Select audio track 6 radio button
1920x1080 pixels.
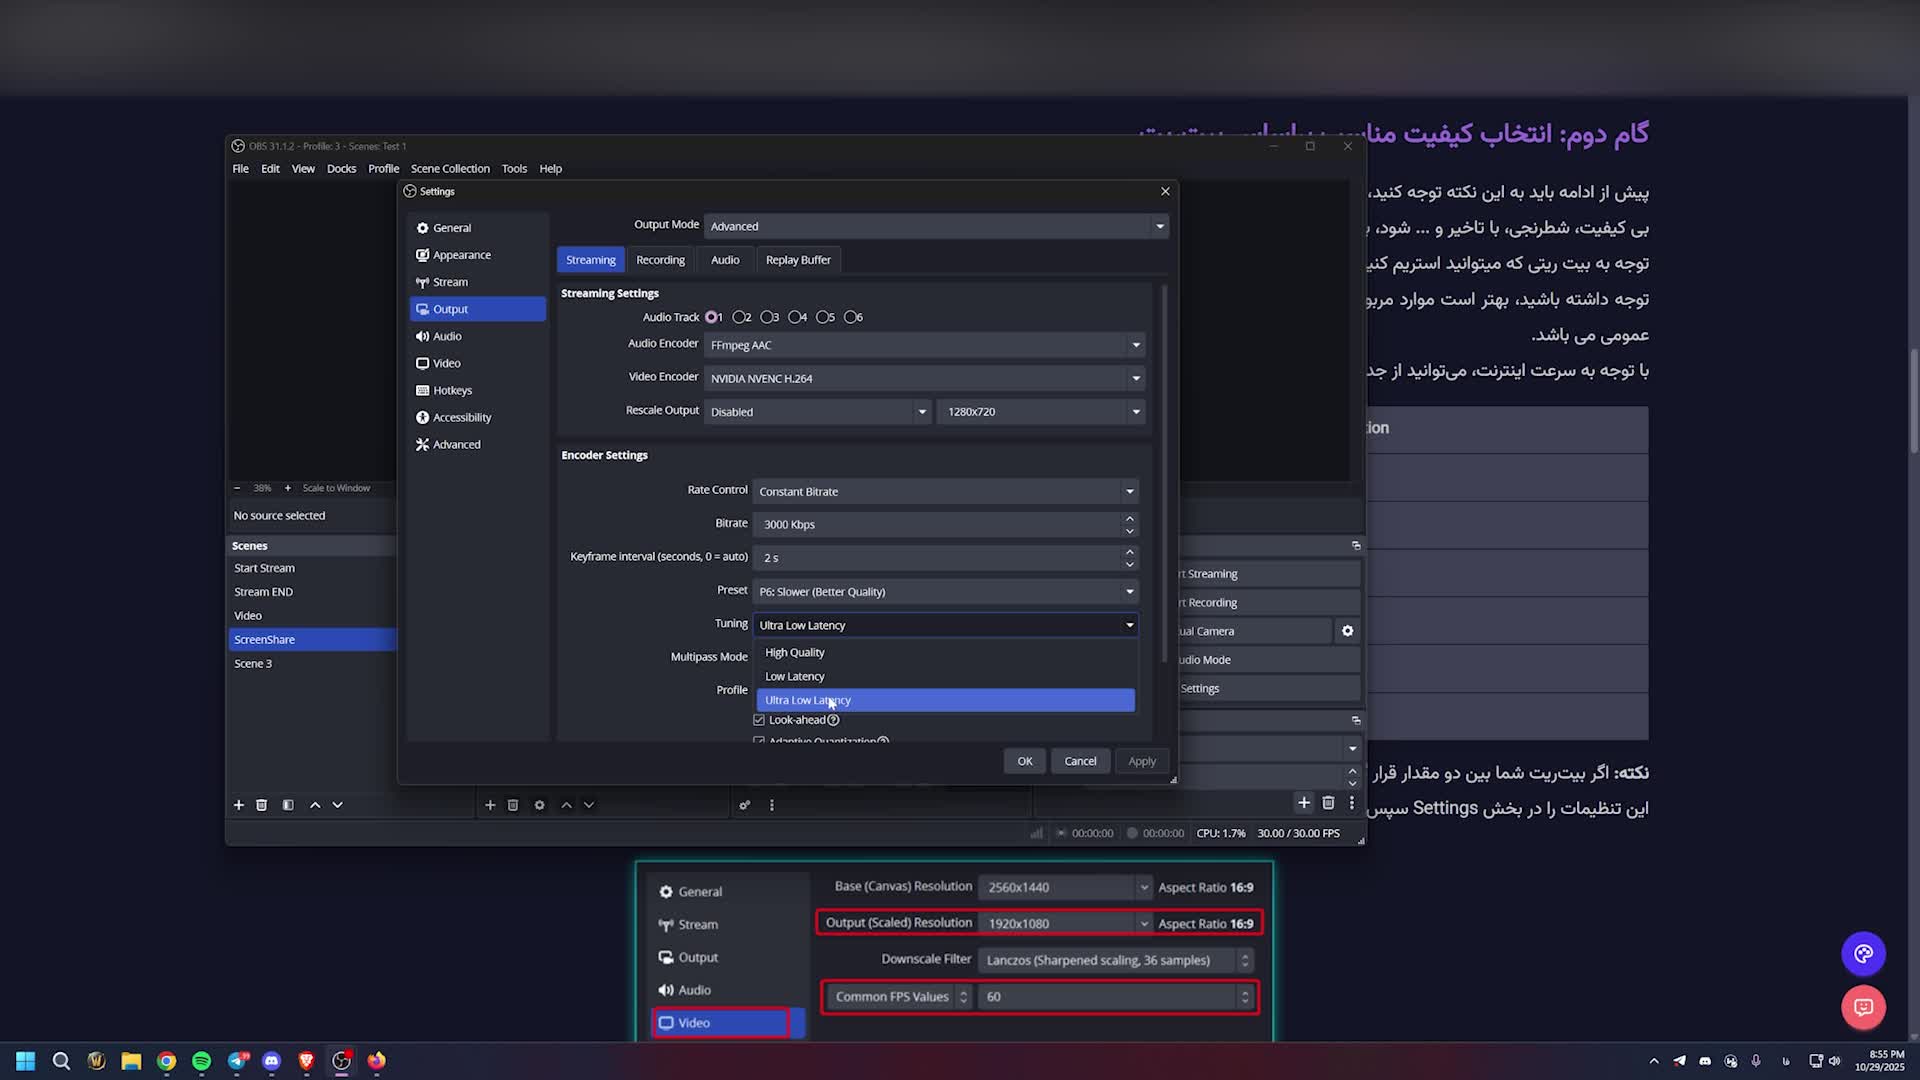(851, 317)
